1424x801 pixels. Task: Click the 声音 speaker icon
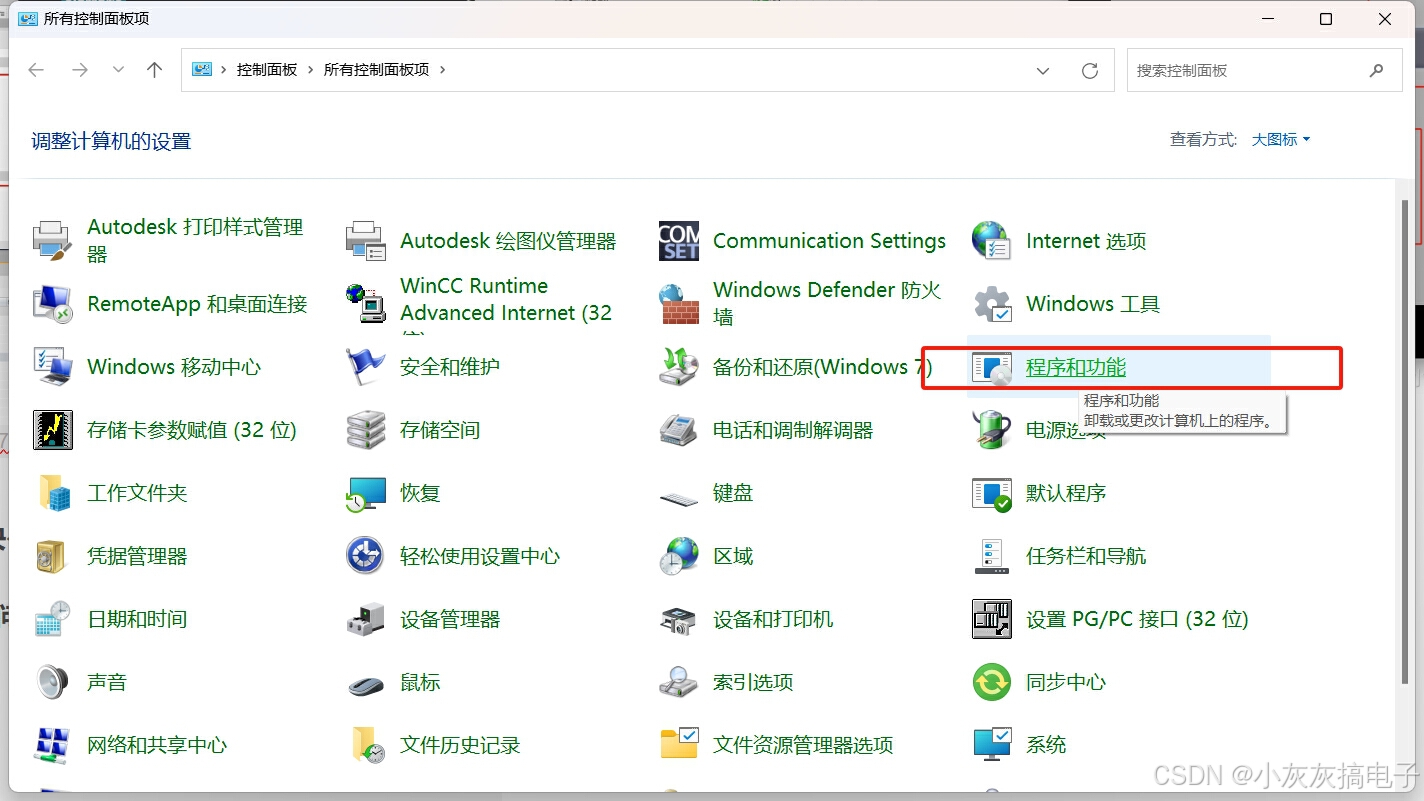pos(52,682)
